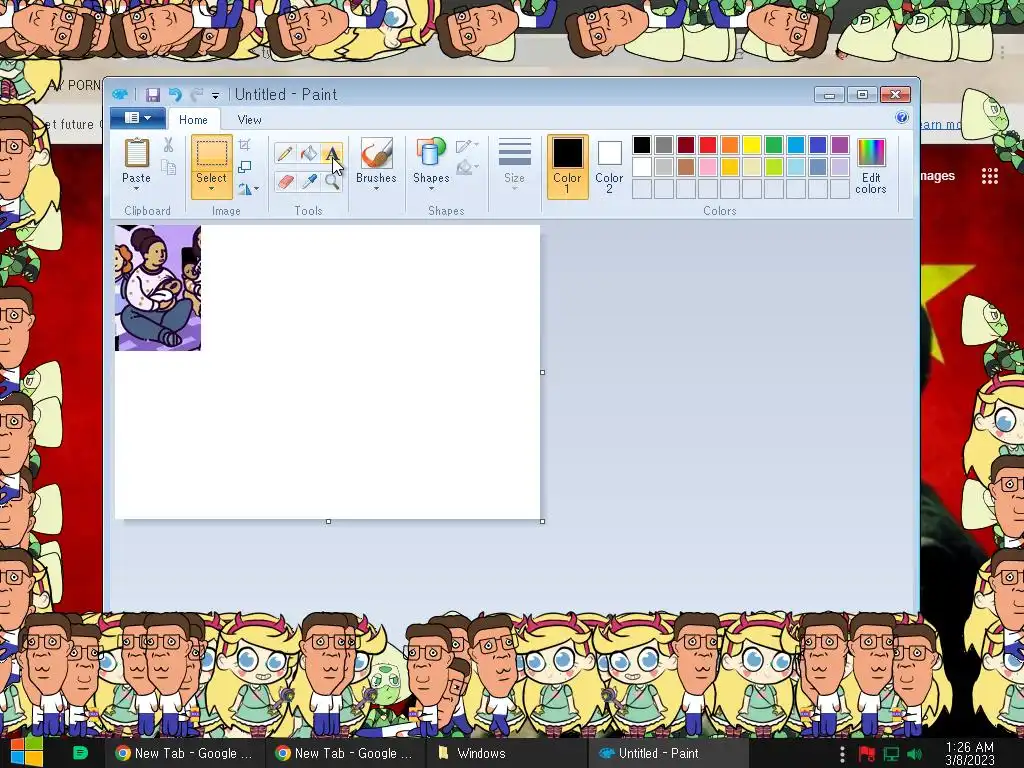The width and height of the screenshot is (1024, 768).
Task: Click the Redo arrow in title bar
Action: (197, 95)
